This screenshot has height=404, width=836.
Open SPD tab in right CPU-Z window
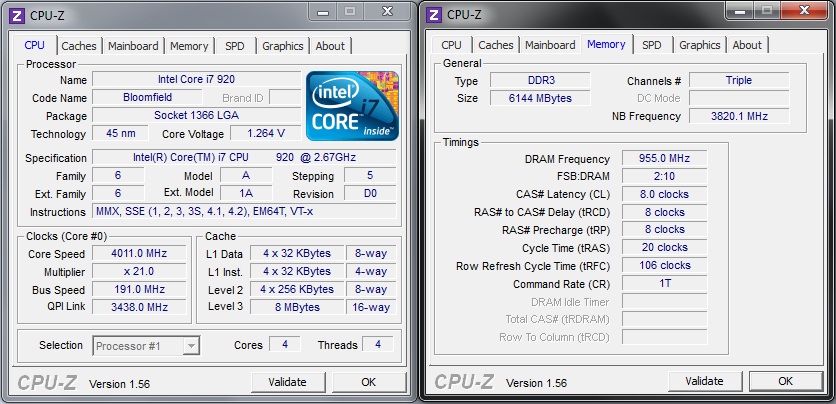pos(652,45)
